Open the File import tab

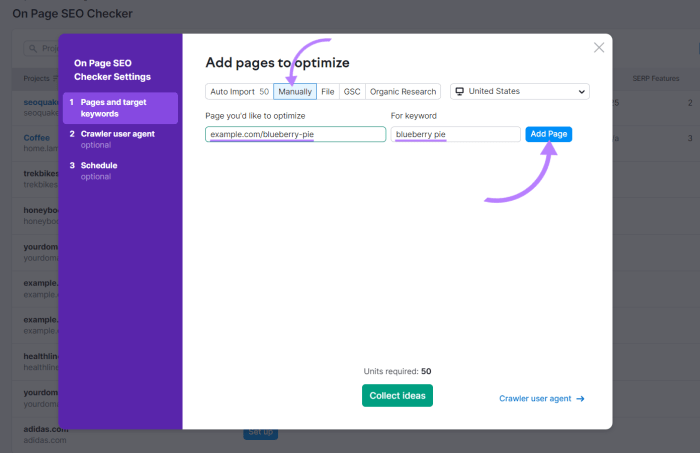328,91
